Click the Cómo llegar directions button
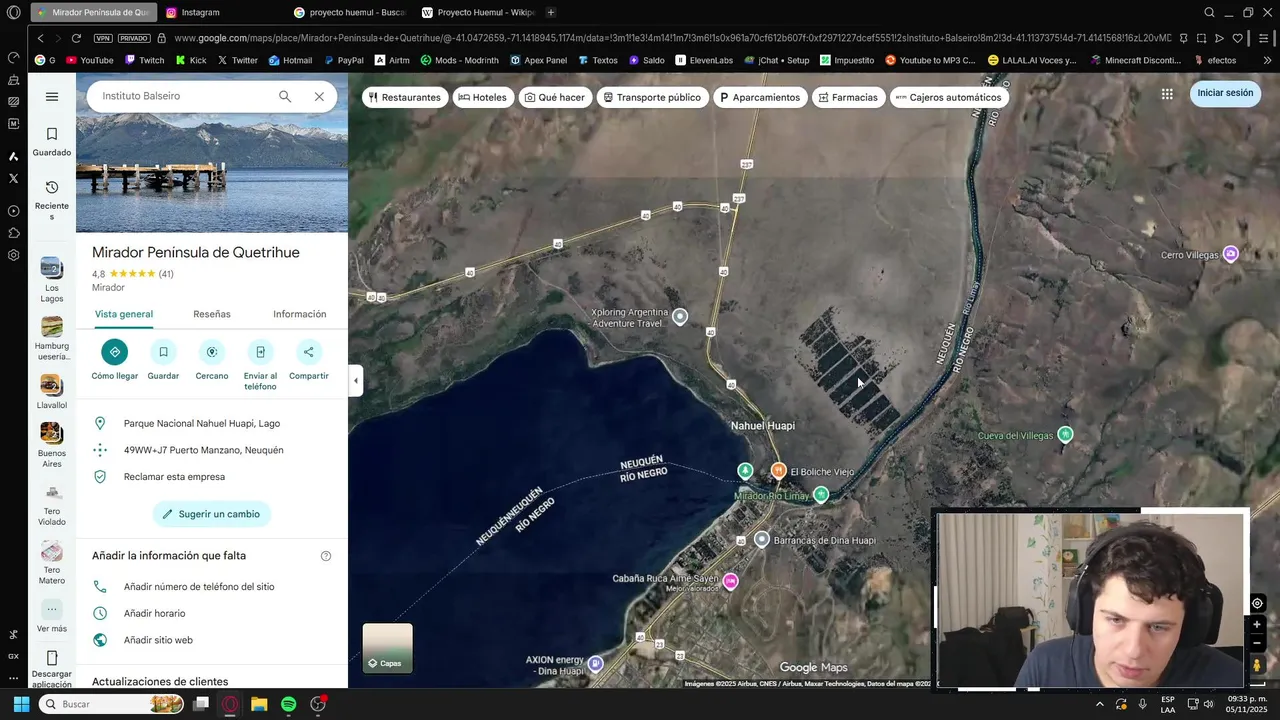The image size is (1280, 720). pyautogui.click(x=115, y=360)
